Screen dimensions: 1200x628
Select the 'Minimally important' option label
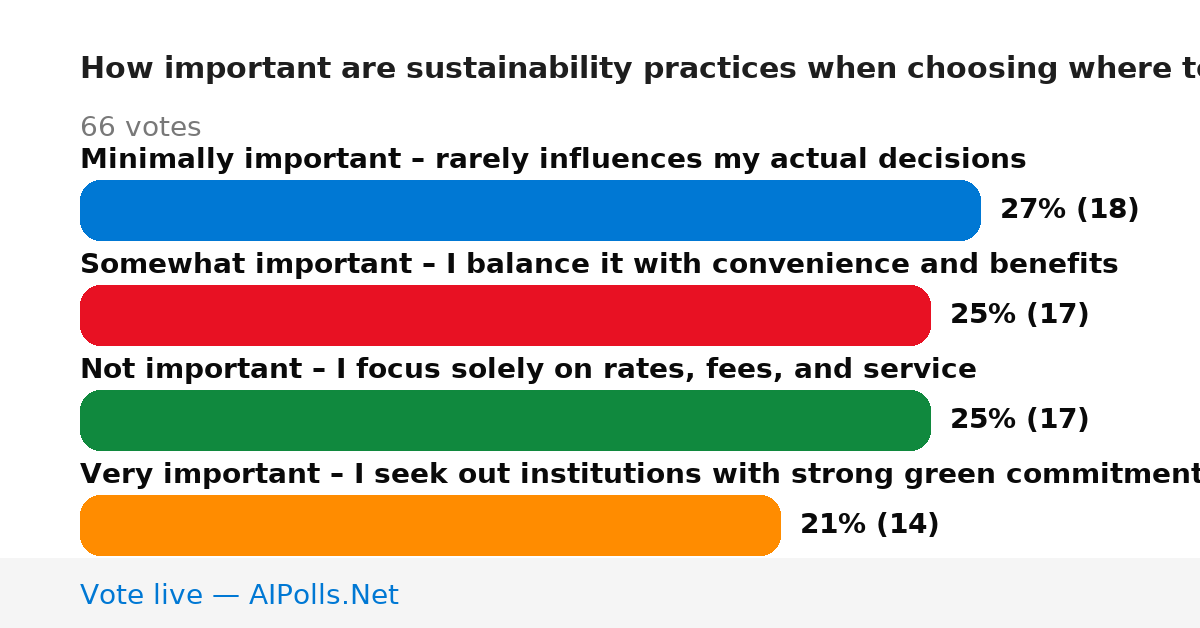click(x=553, y=159)
